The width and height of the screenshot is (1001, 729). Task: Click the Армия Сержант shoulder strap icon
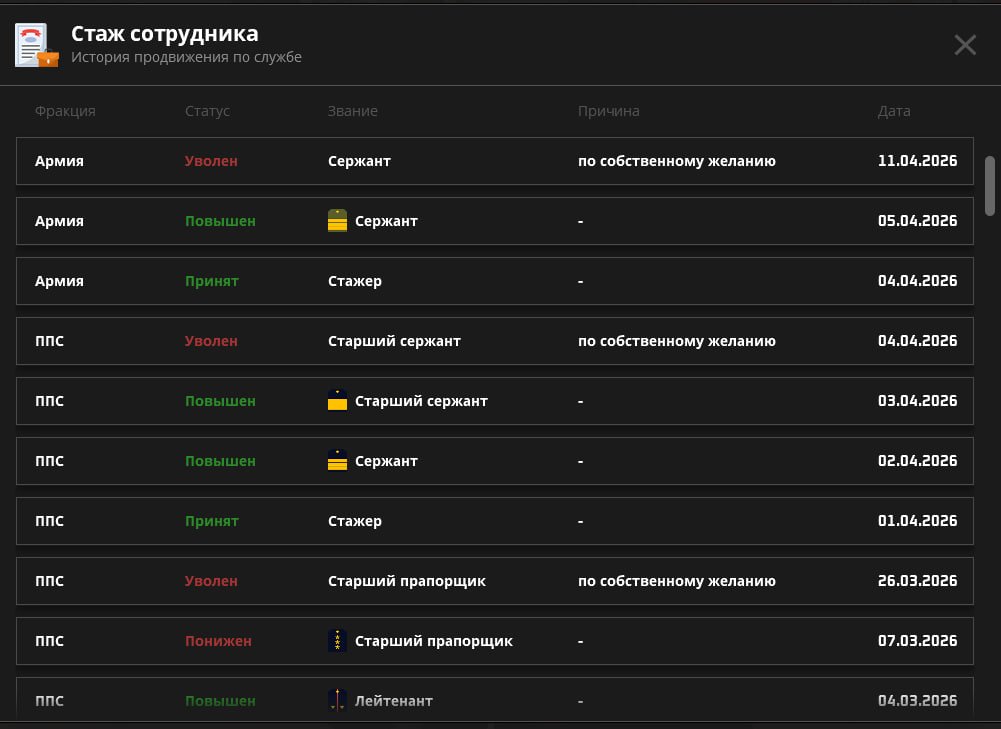point(337,221)
